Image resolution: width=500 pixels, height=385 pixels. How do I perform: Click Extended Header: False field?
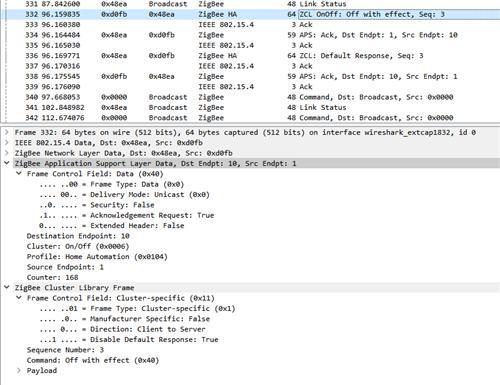pyautogui.click(x=112, y=226)
